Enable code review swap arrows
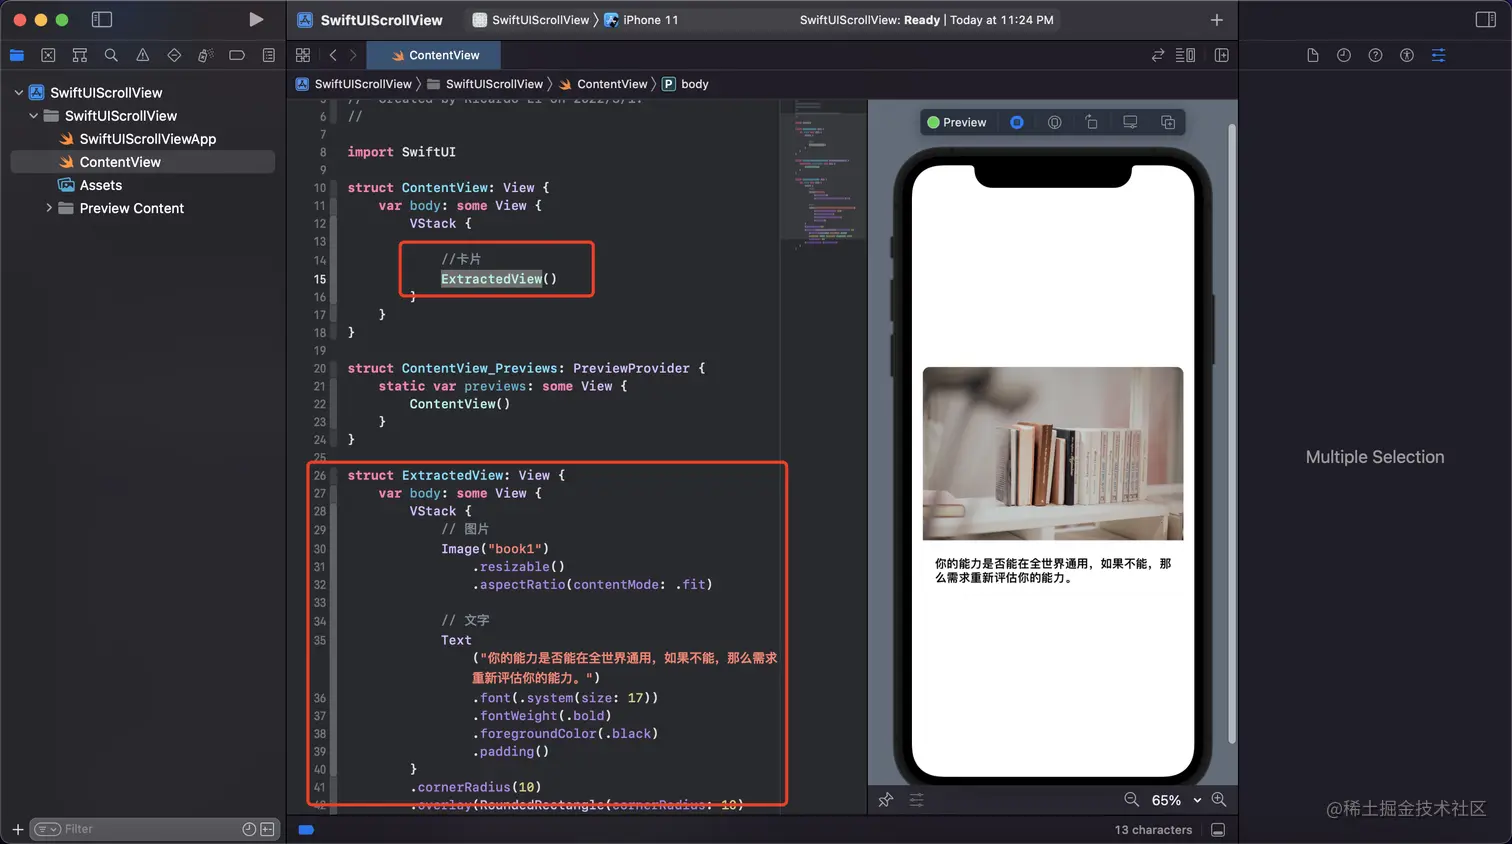The width and height of the screenshot is (1512, 844). [1157, 55]
